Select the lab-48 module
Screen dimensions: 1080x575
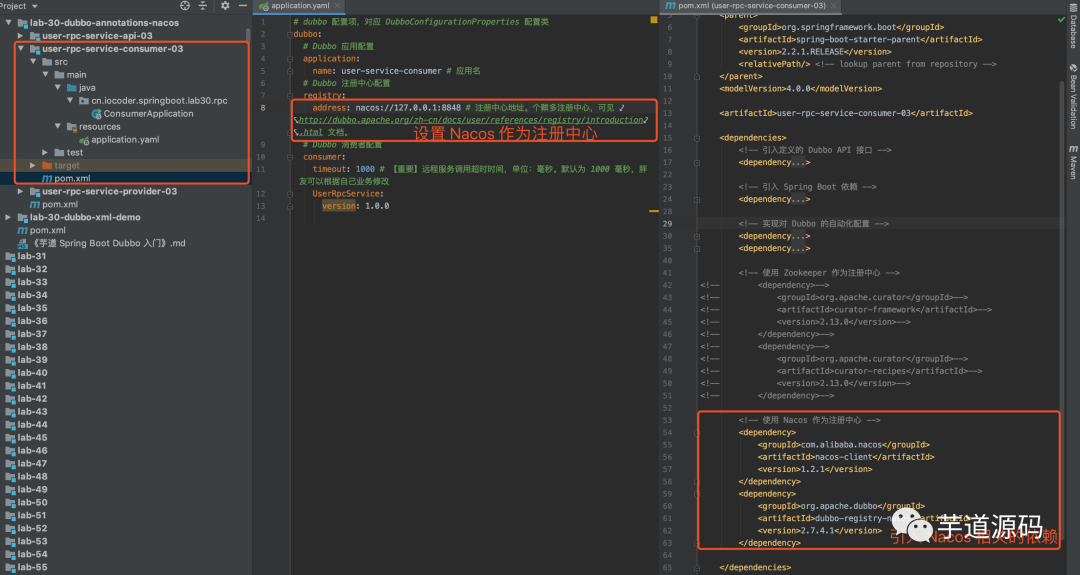(32, 477)
